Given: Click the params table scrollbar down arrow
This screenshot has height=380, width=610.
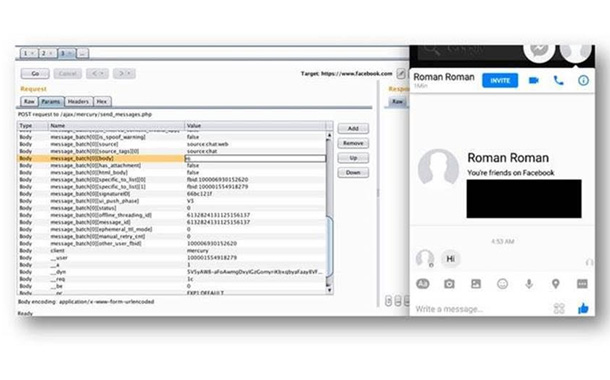Looking at the screenshot, I should (x=330, y=290).
